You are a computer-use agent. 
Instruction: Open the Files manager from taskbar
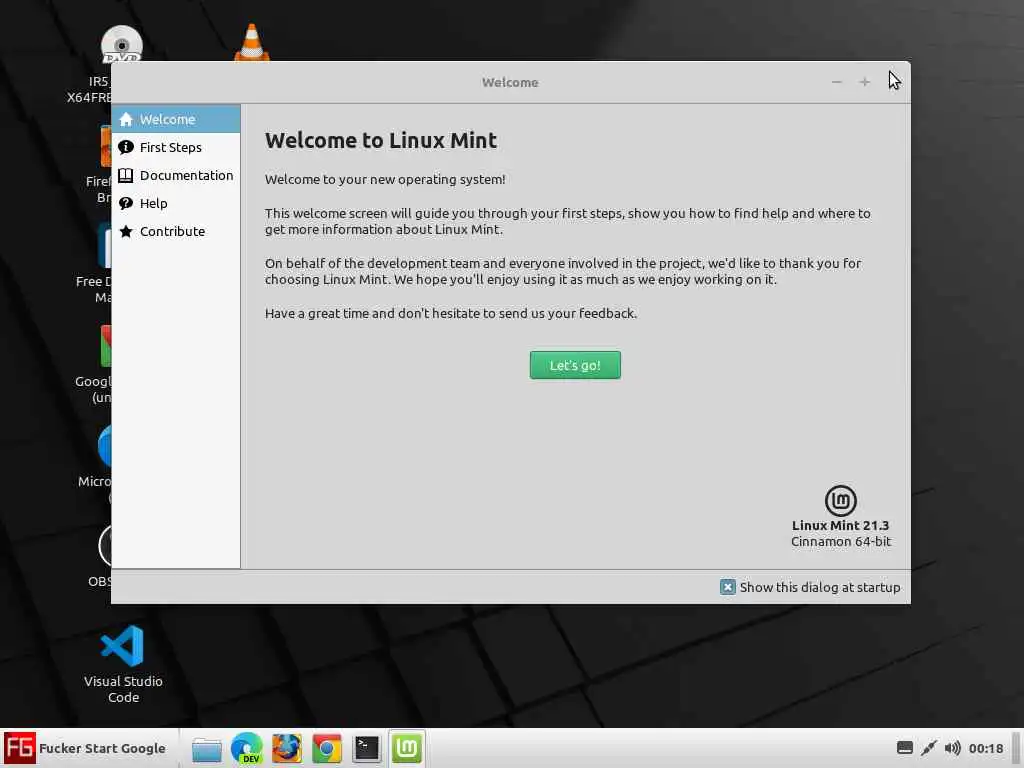[206, 748]
